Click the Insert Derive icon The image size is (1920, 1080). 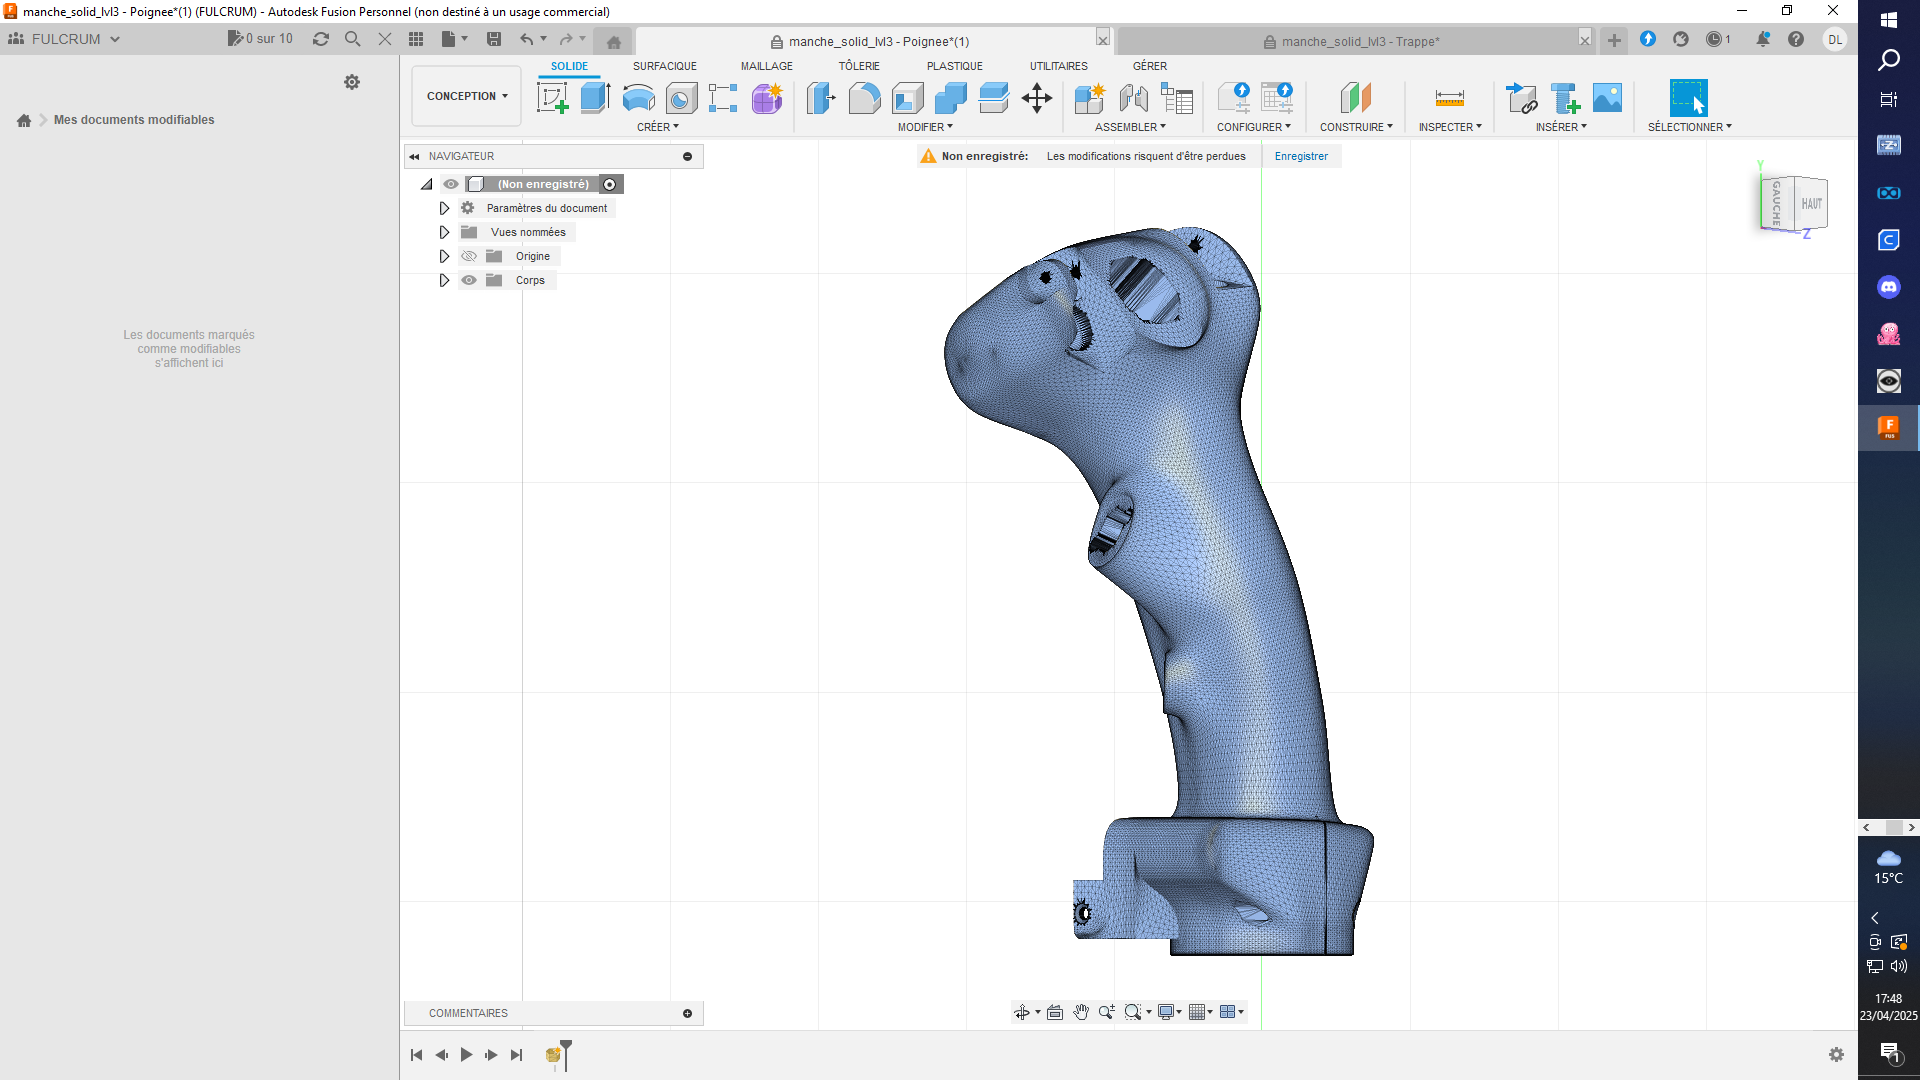[x=1521, y=98]
